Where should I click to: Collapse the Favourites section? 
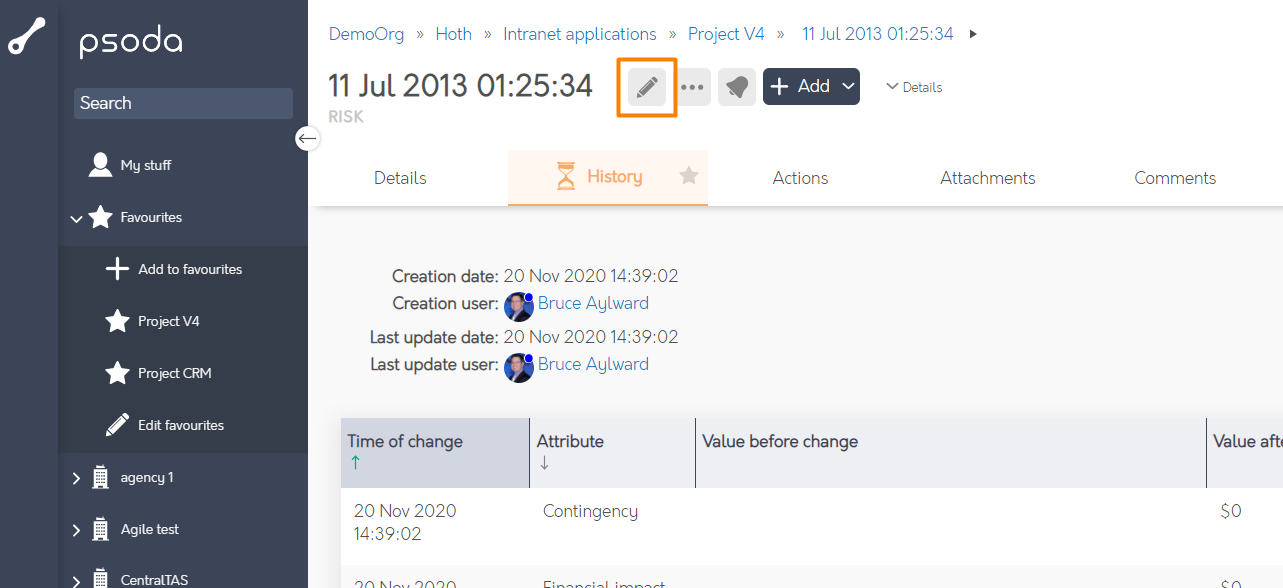[76, 218]
